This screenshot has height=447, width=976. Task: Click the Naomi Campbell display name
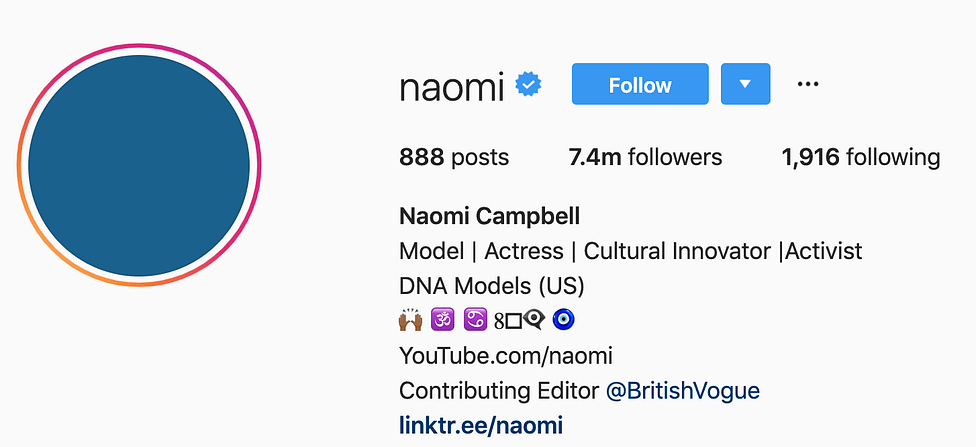[x=490, y=217]
